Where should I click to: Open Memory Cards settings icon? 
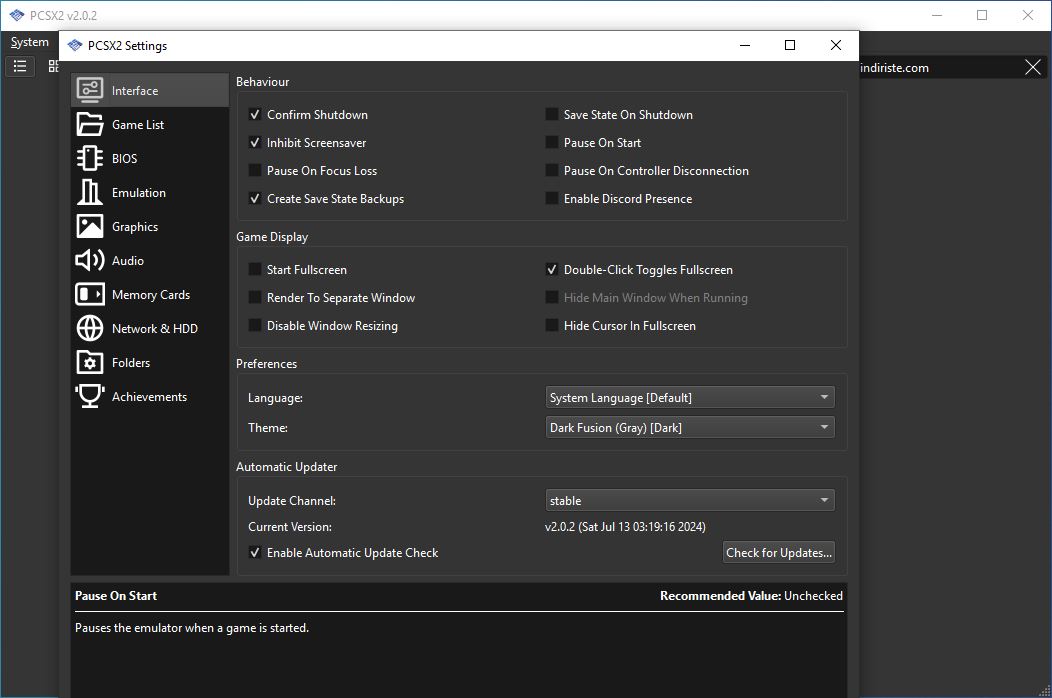(x=89, y=295)
